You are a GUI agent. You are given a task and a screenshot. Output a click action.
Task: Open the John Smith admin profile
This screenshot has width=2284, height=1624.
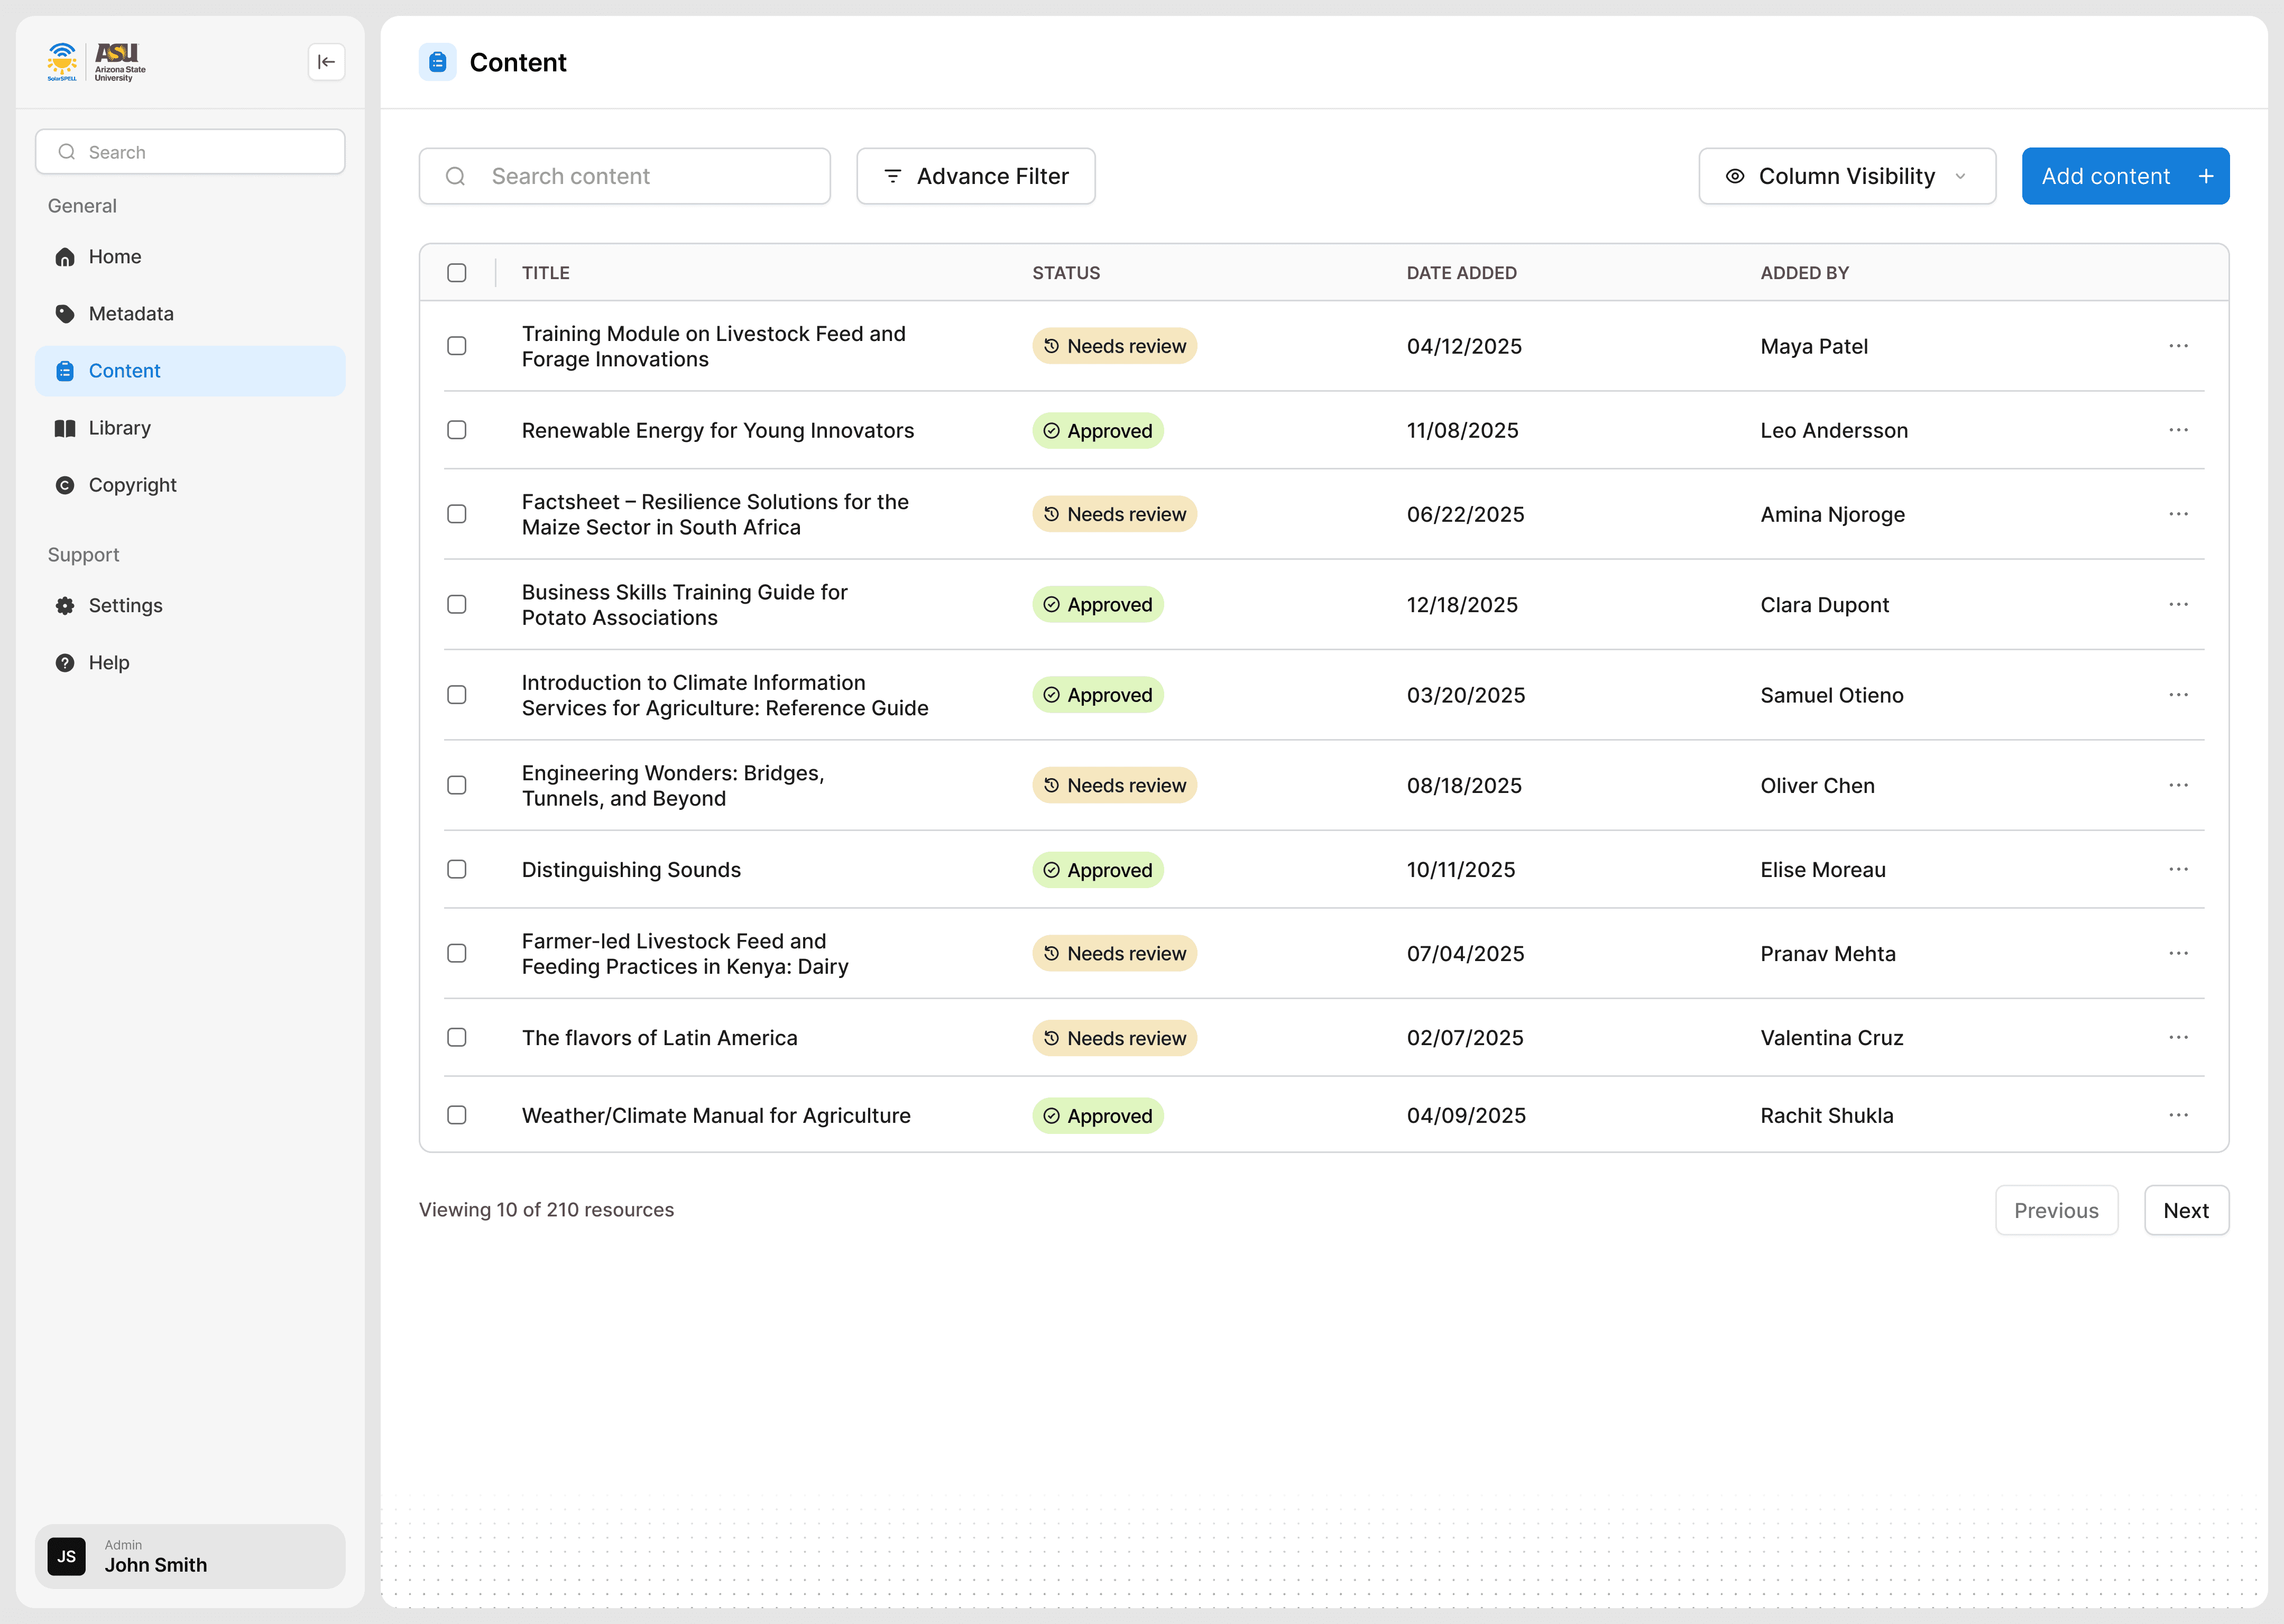[190, 1556]
